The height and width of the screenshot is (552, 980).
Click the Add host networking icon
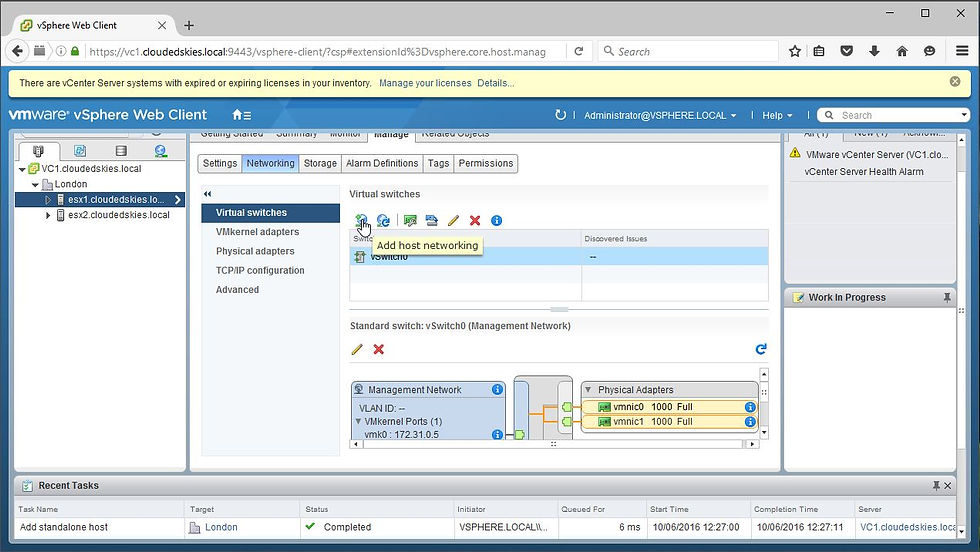pyautogui.click(x=361, y=221)
